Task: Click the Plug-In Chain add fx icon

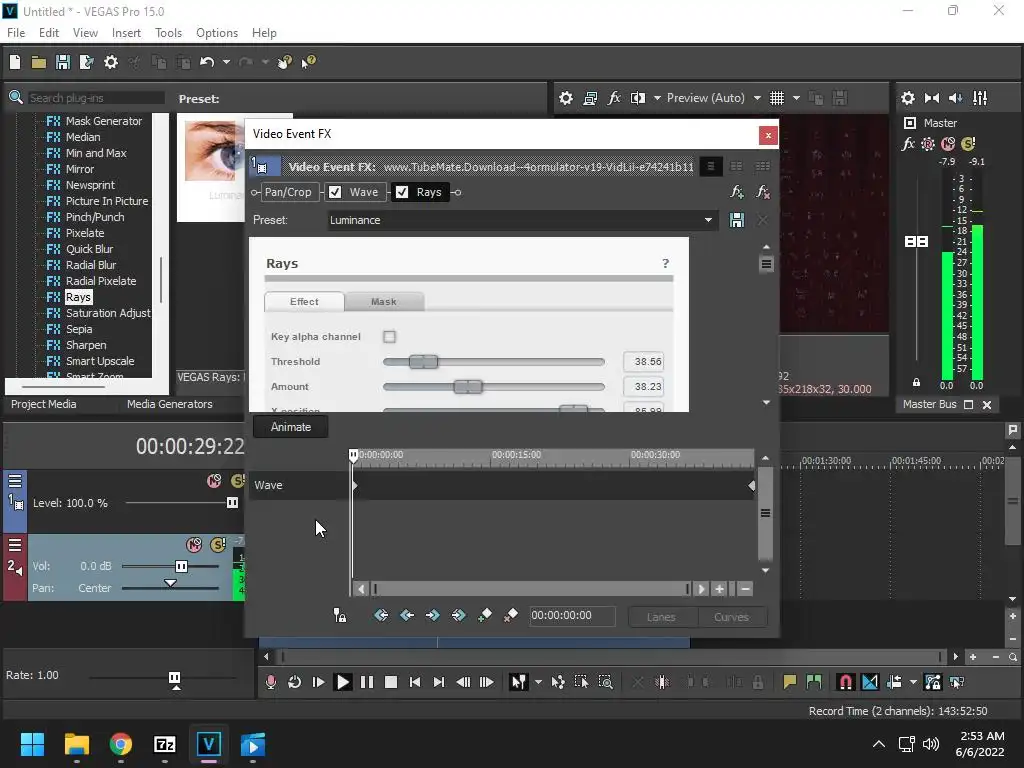Action: (737, 192)
